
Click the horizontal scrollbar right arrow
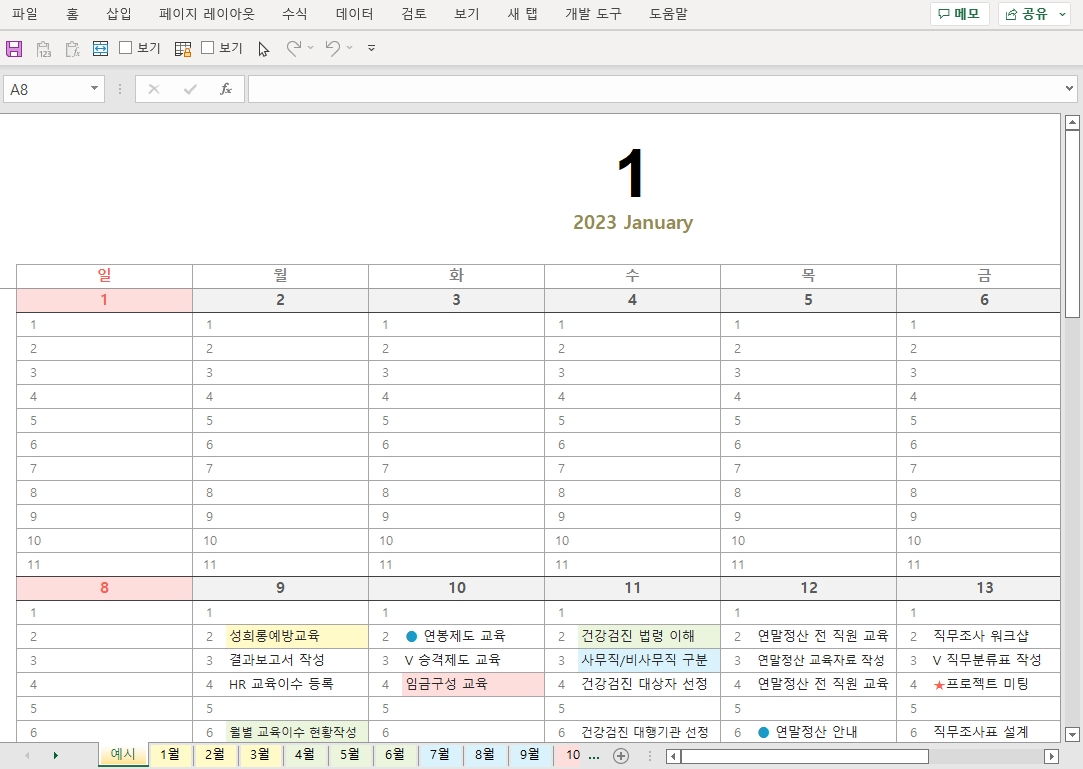pos(1051,757)
